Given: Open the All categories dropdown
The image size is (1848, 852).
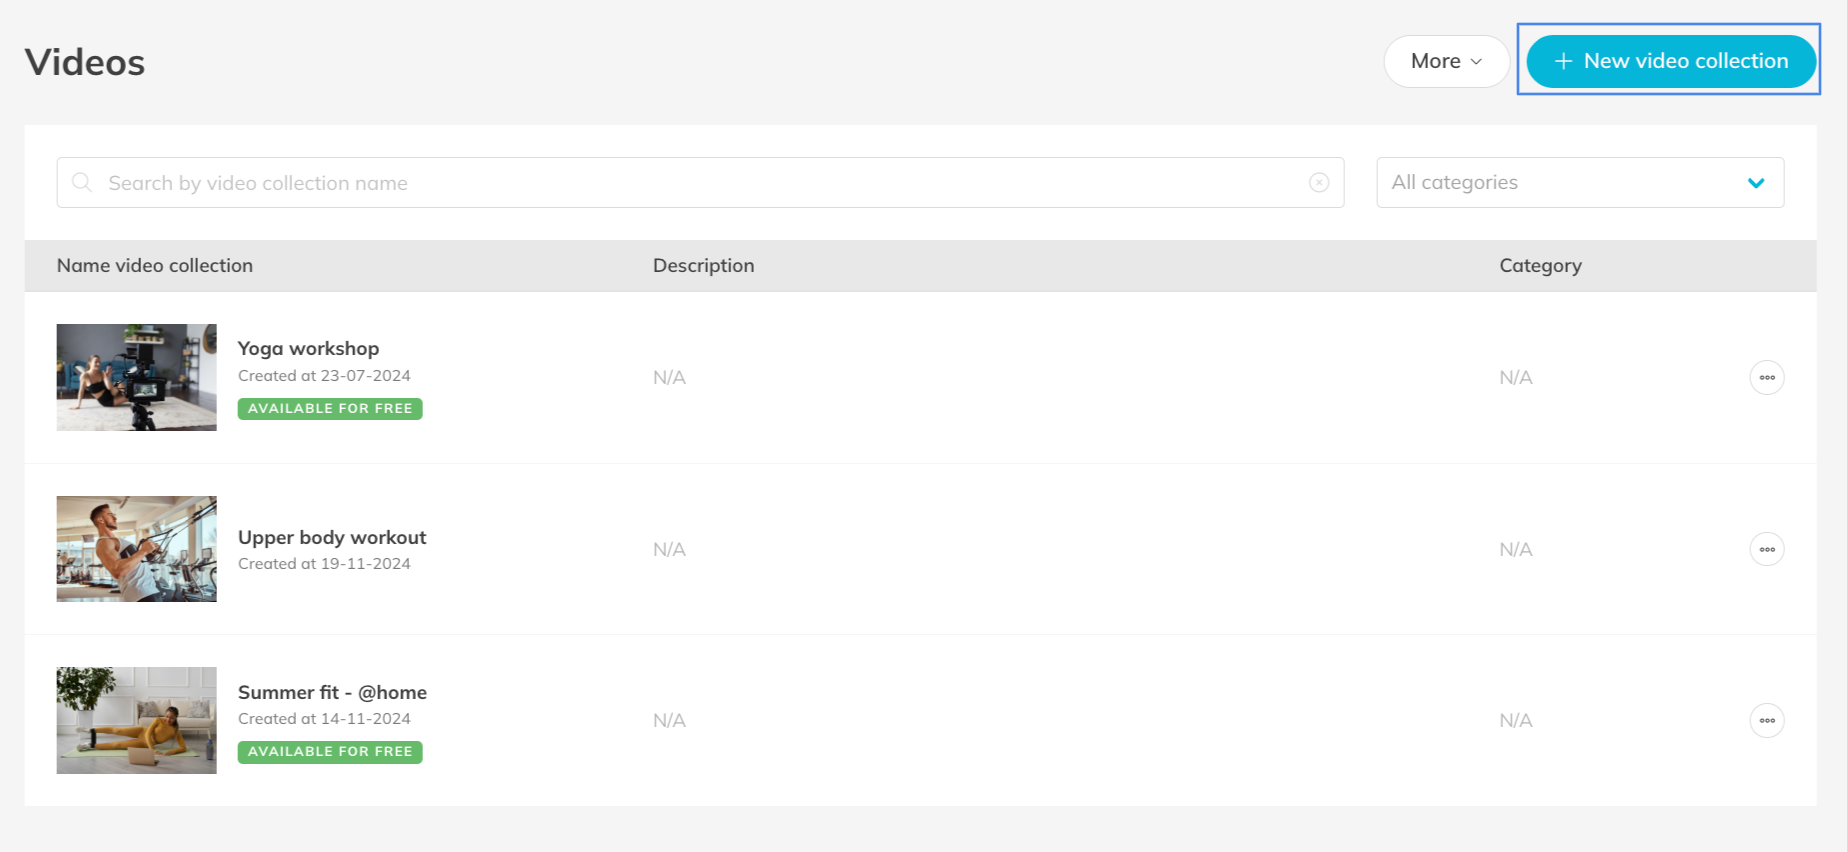Looking at the screenshot, I should point(1560,182).
